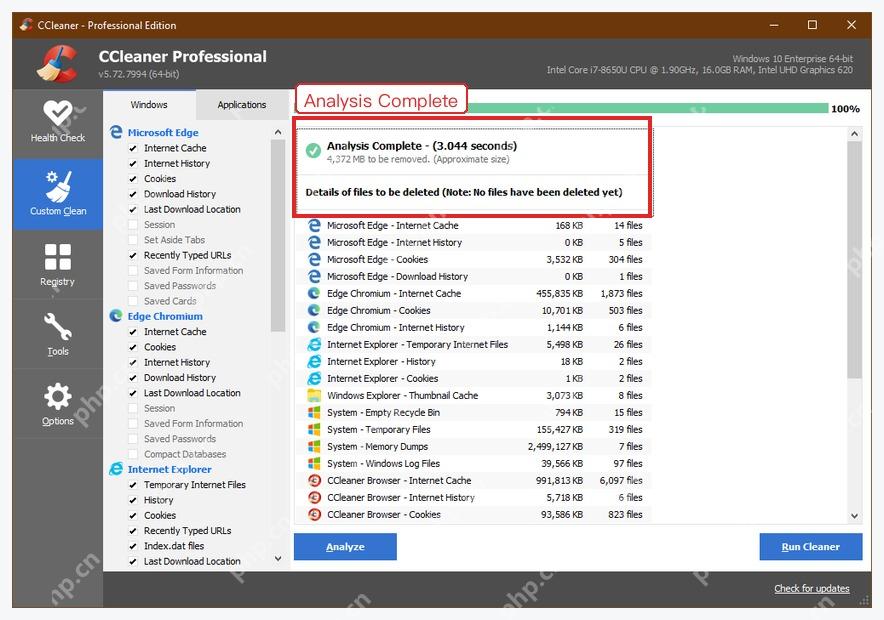
Task: Uncheck Internet Explorer Index.dat files checkbox
Action: pyautogui.click(x=133, y=546)
